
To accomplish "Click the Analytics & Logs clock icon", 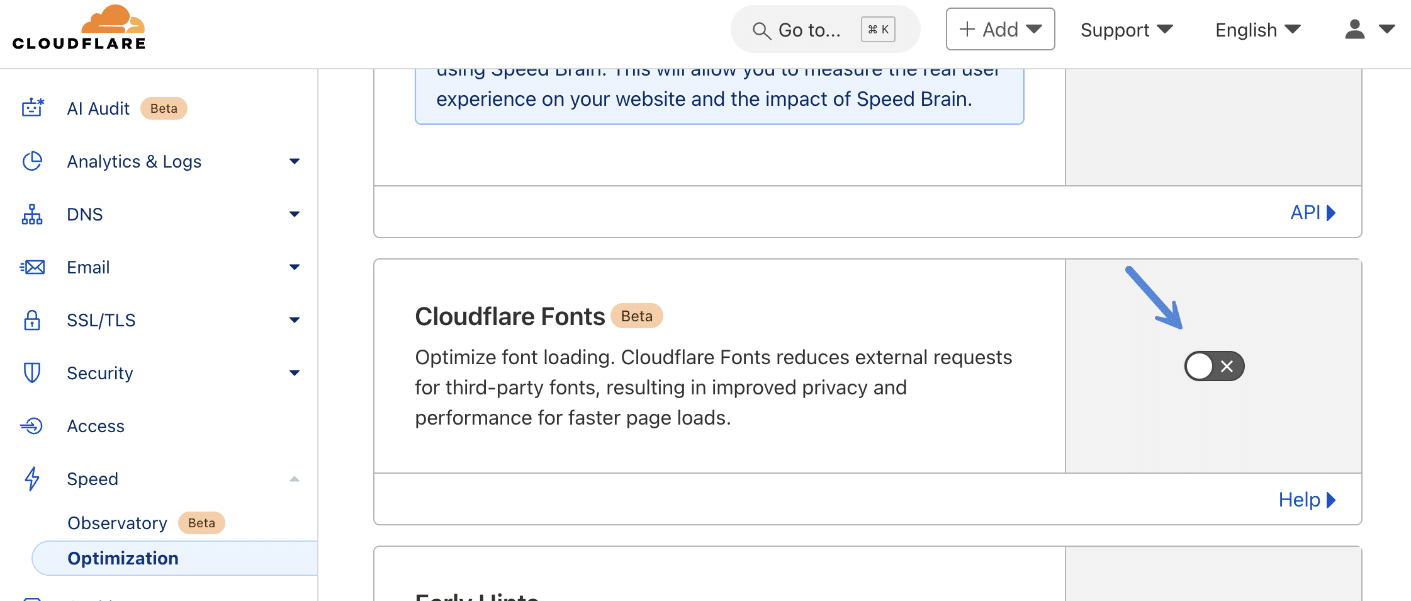I will [x=32, y=161].
